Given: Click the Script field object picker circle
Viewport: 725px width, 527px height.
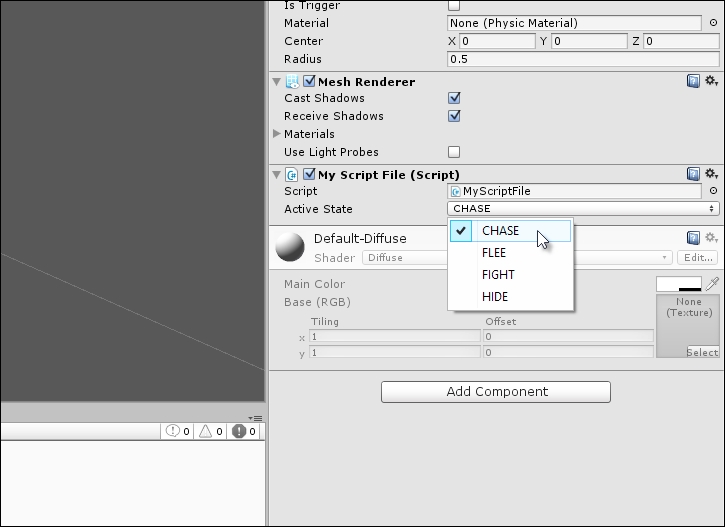Looking at the screenshot, I should 713,190.
